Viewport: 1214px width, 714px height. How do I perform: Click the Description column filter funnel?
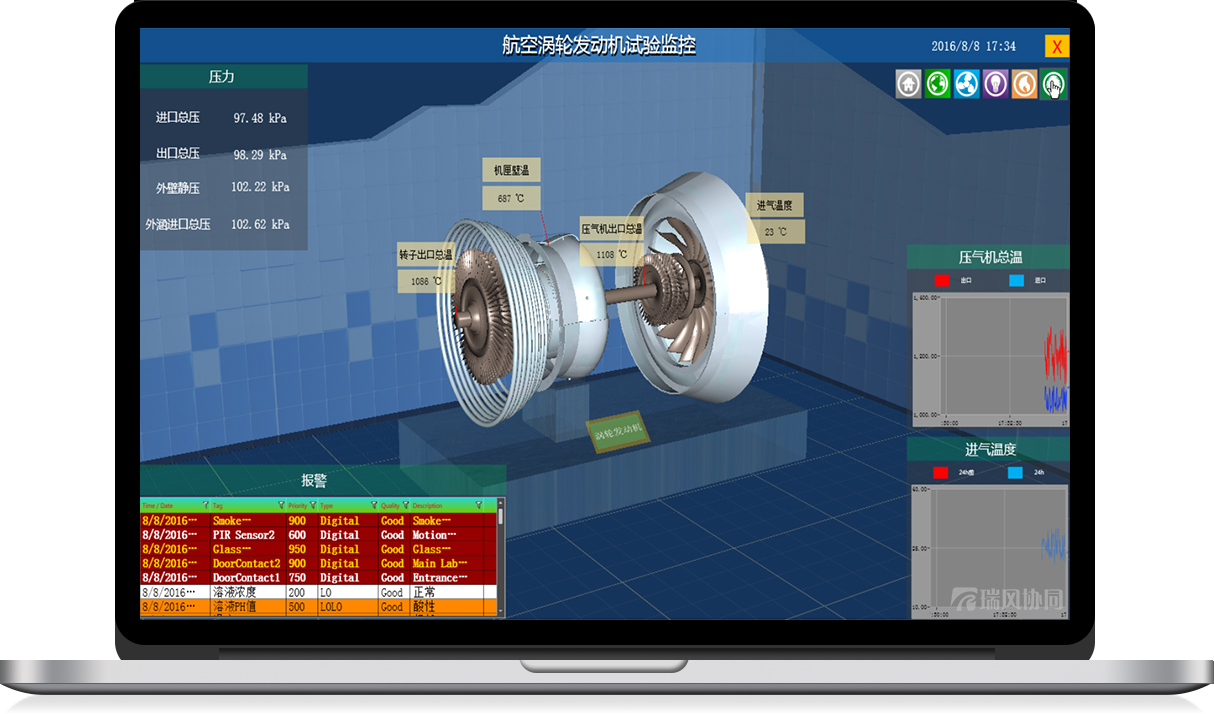pyautogui.click(x=479, y=505)
